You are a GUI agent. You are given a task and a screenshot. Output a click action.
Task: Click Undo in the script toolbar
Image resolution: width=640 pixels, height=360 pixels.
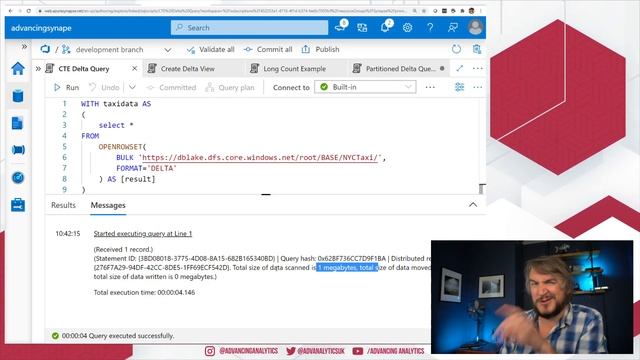104,87
